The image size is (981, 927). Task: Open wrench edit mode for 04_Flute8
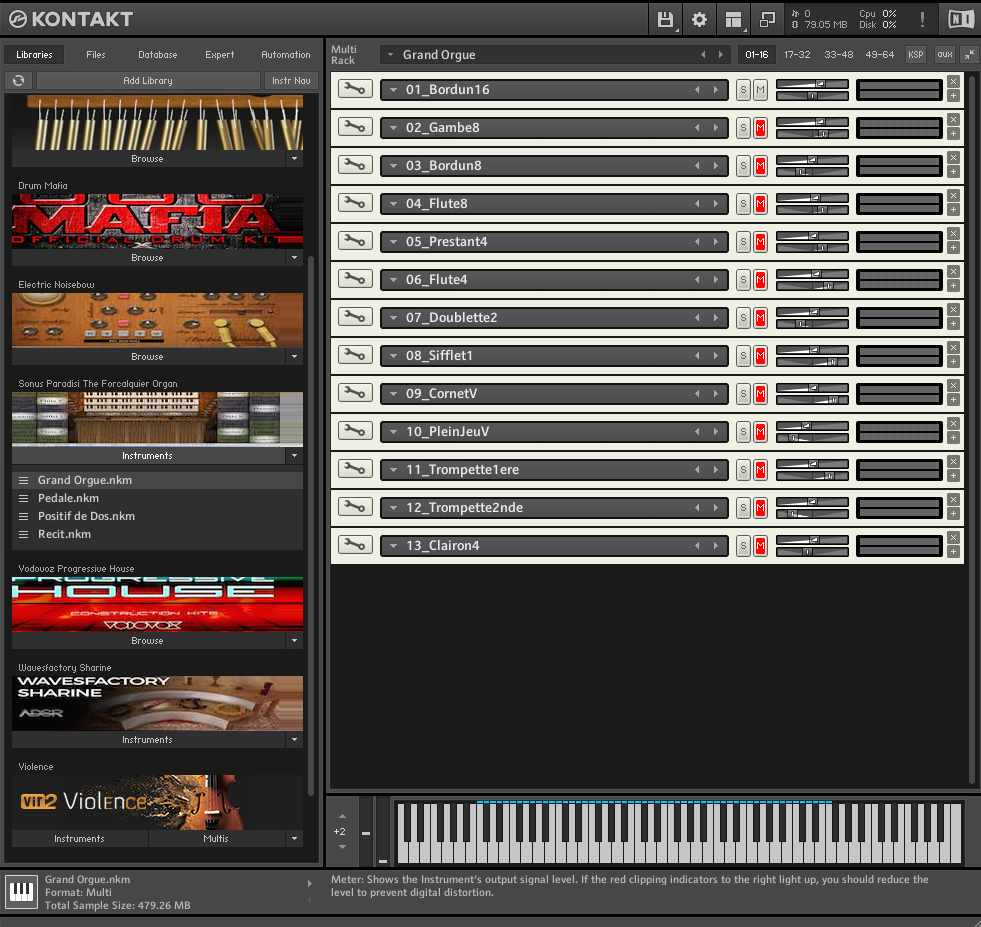[x=355, y=203]
